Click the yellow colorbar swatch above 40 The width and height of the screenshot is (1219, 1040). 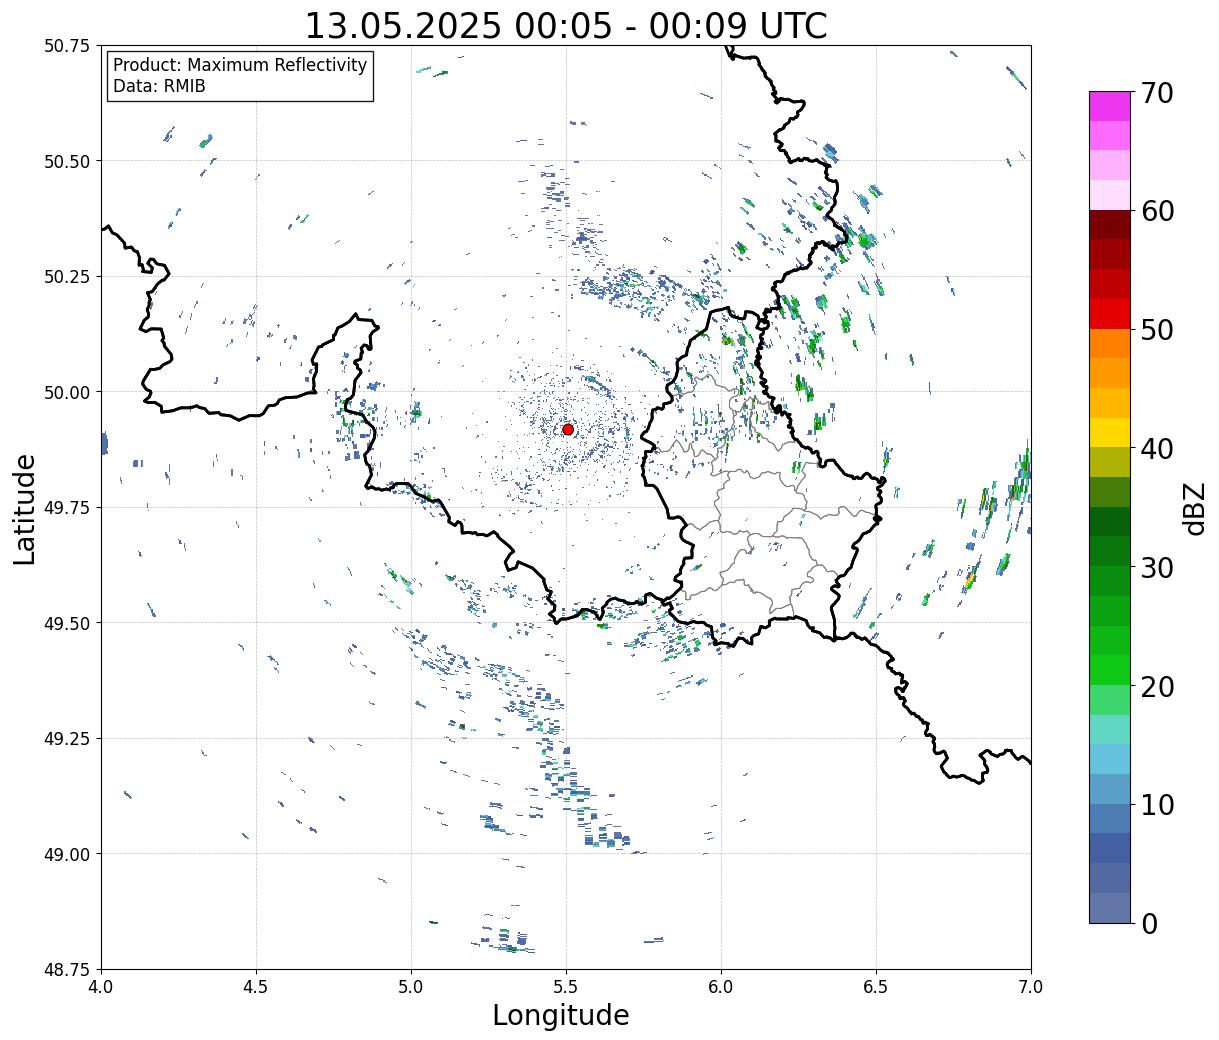point(1110,432)
